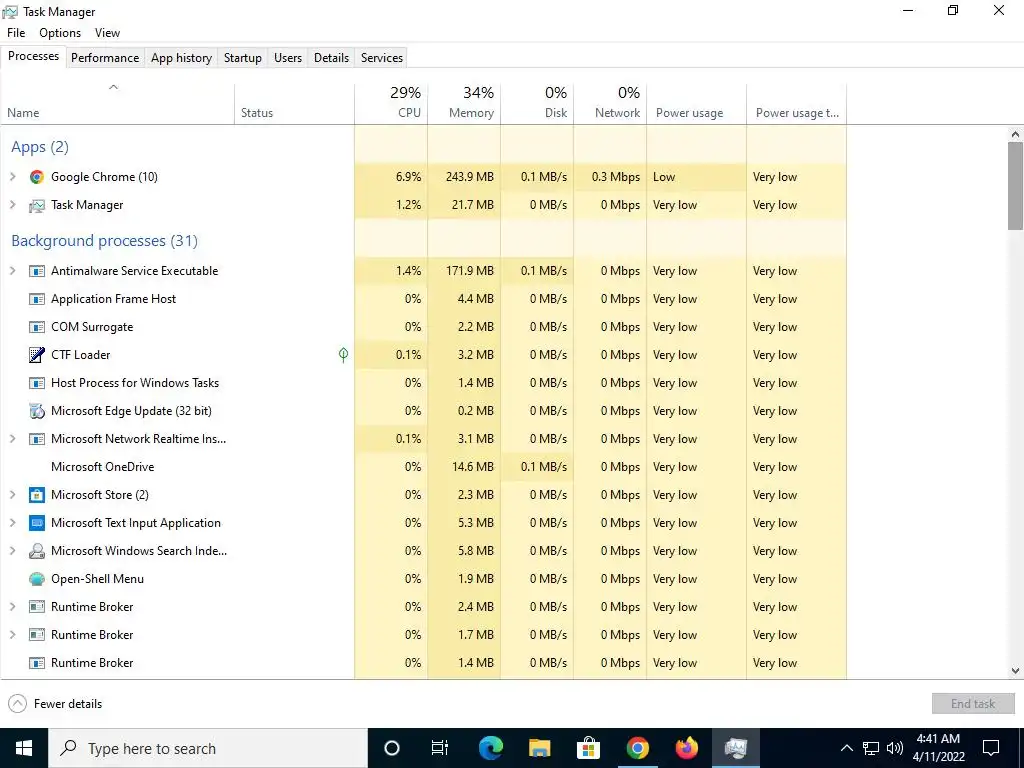The image size is (1024, 768).
Task: Sort by the Power usage column header
Action: (x=697, y=103)
